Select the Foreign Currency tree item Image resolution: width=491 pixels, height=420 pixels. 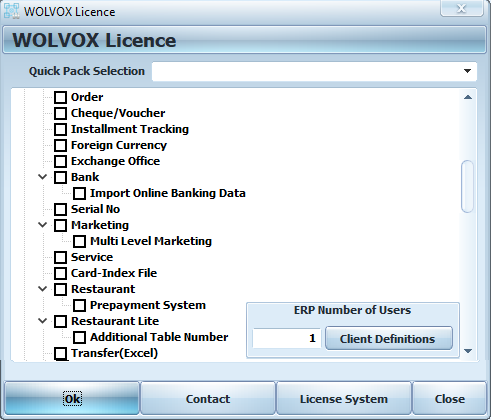(x=119, y=145)
